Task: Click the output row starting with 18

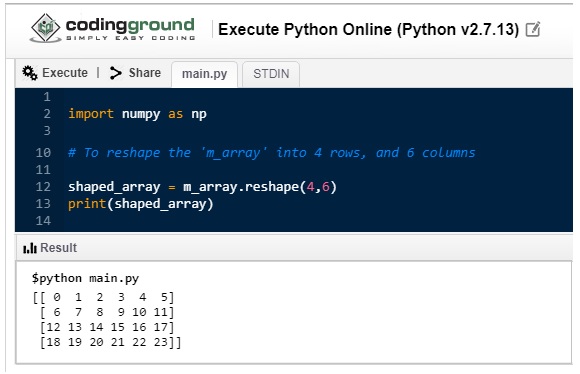Action: click(110, 342)
